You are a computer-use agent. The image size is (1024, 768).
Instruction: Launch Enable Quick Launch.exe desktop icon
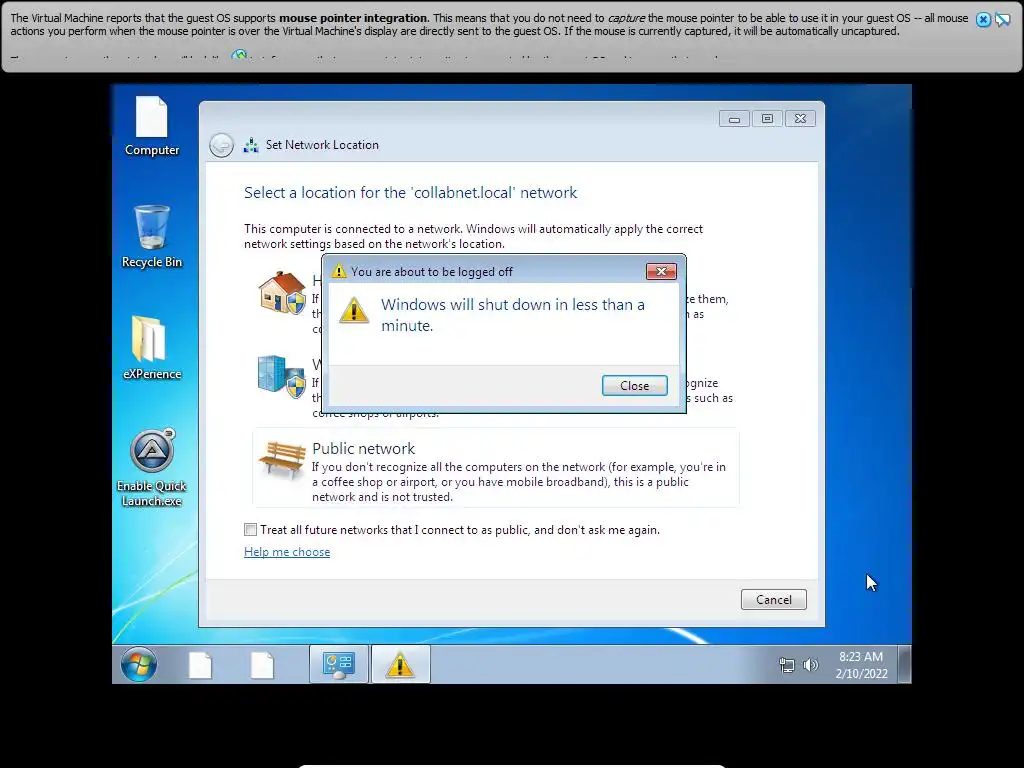click(152, 468)
